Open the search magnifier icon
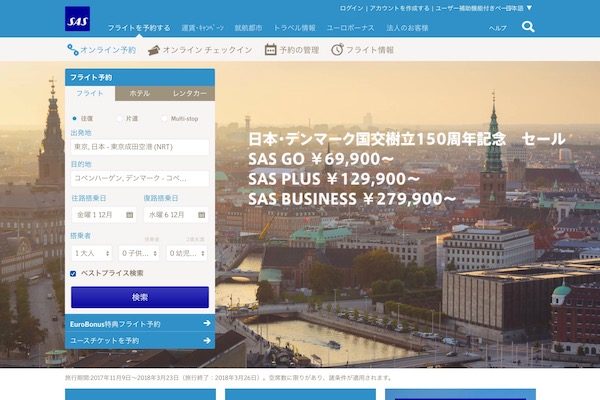The width and height of the screenshot is (600, 400). (x=528, y=26)
